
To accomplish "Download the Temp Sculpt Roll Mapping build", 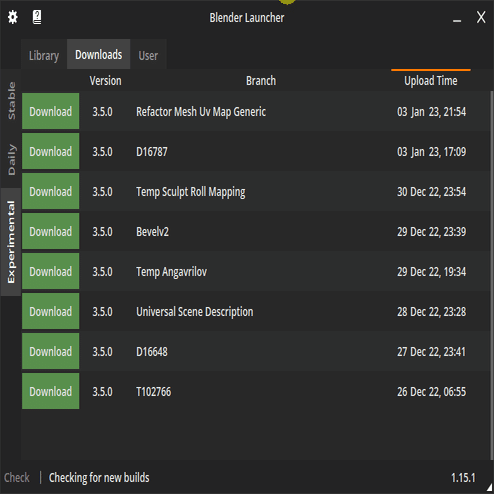I will tap(51, 191).
